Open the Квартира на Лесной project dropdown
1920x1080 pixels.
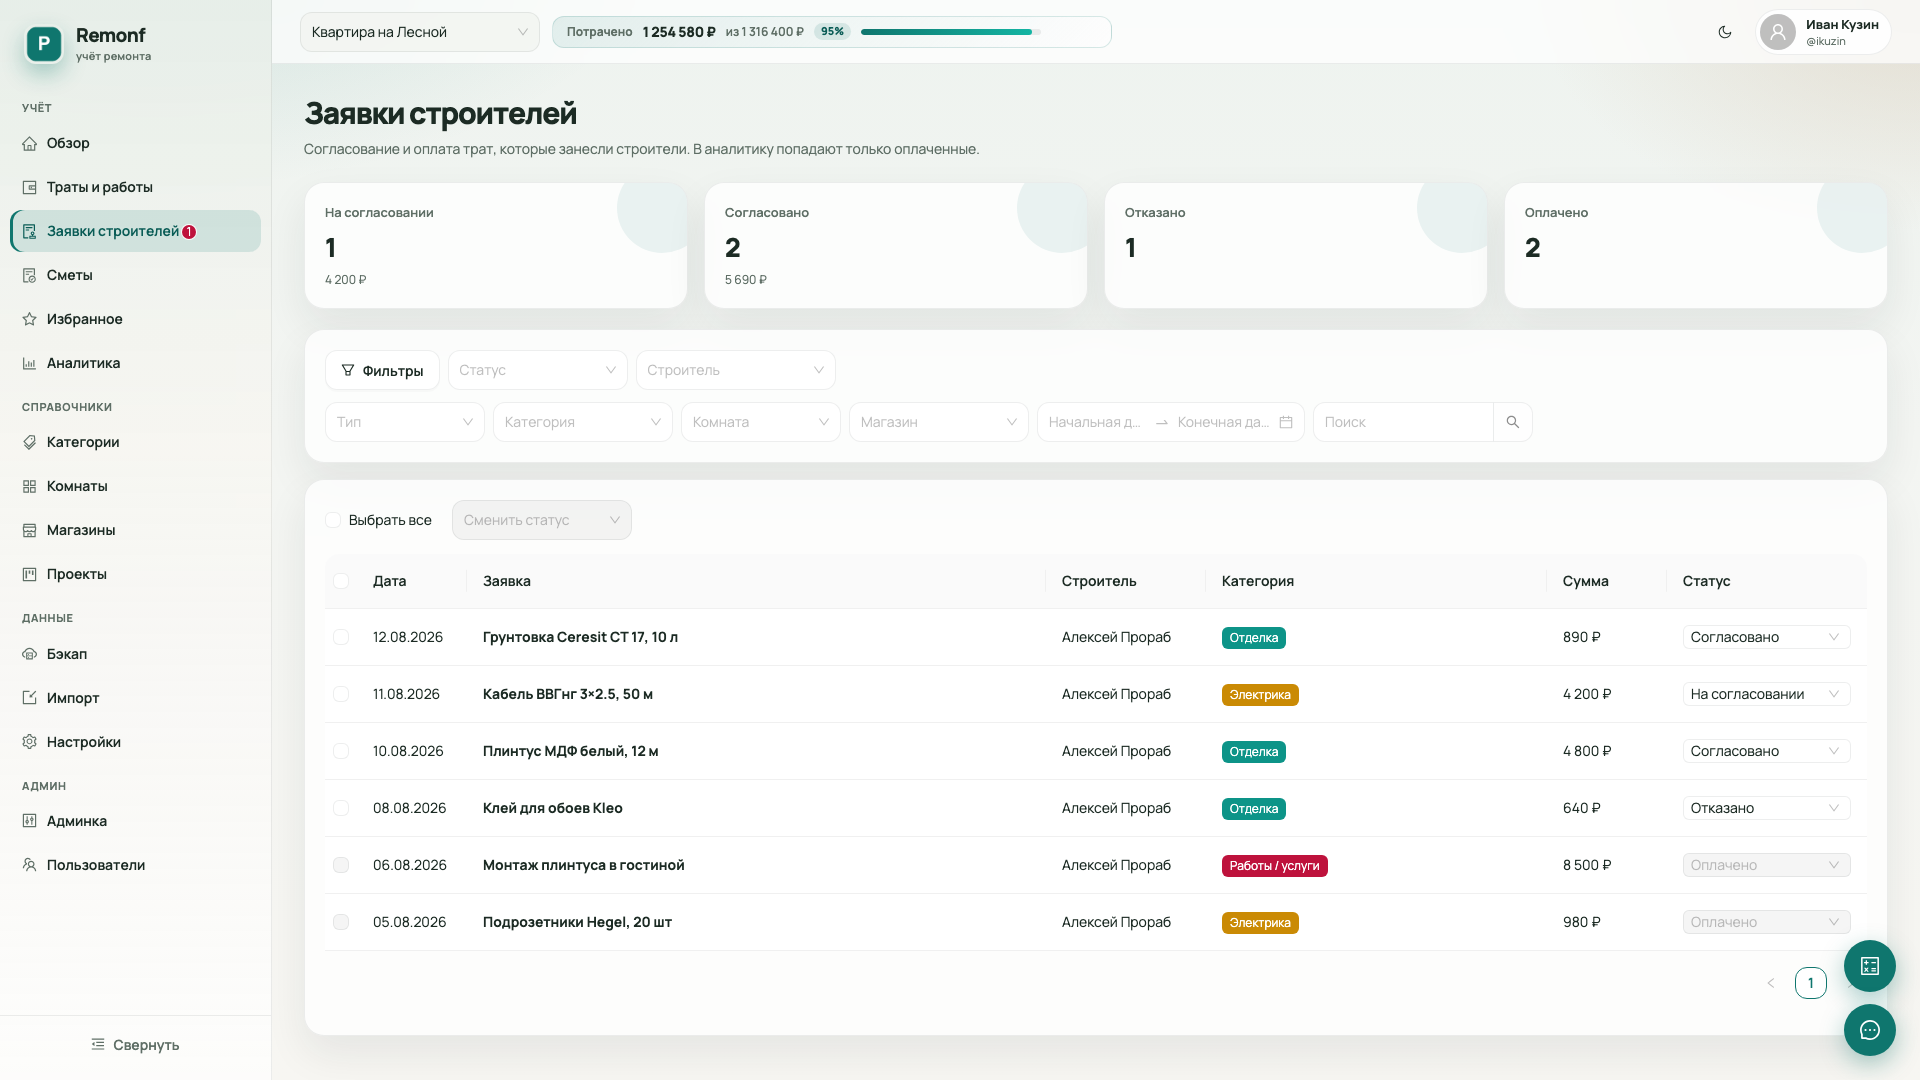[420, 32]
